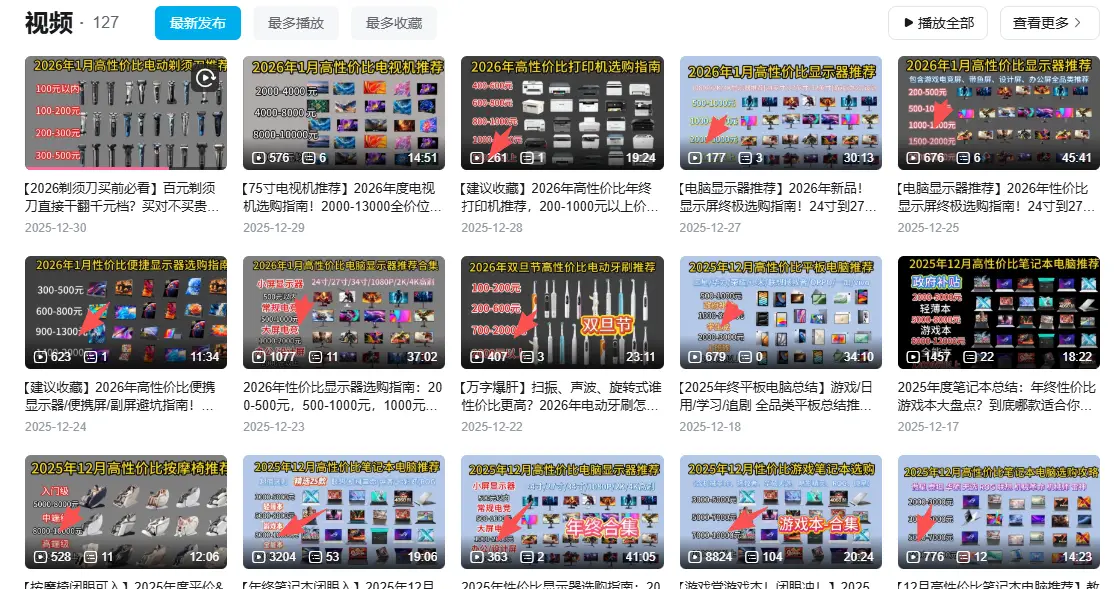Click the upload date 2025-12-22
Viewport: 1114px width, 589px height.
(x=492, y=426)
